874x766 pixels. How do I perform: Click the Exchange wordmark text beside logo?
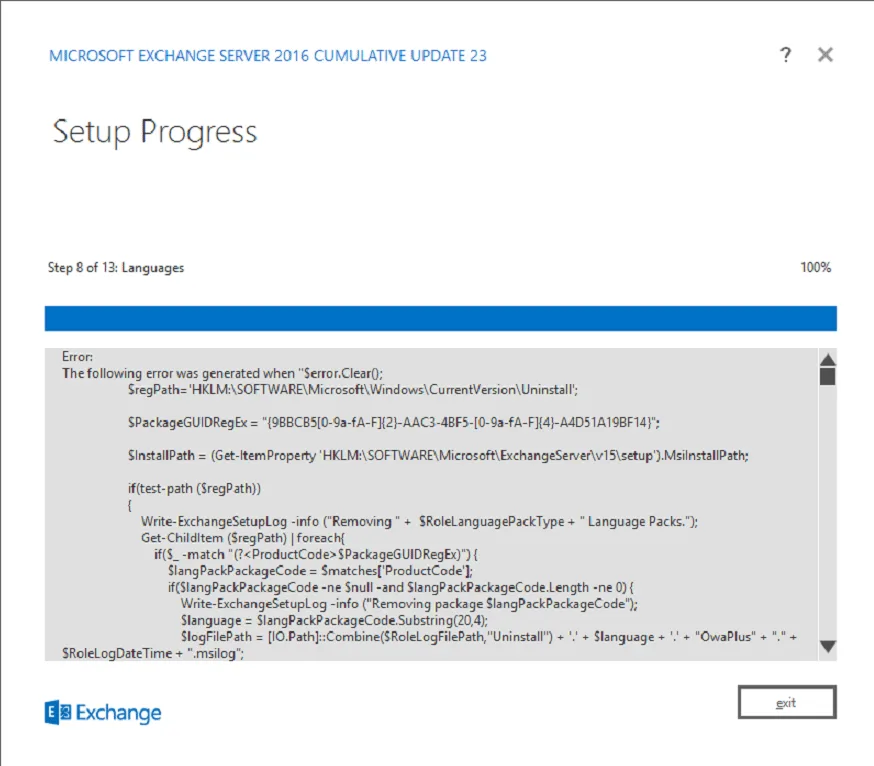pyautogui.click(x=120, y=713)
